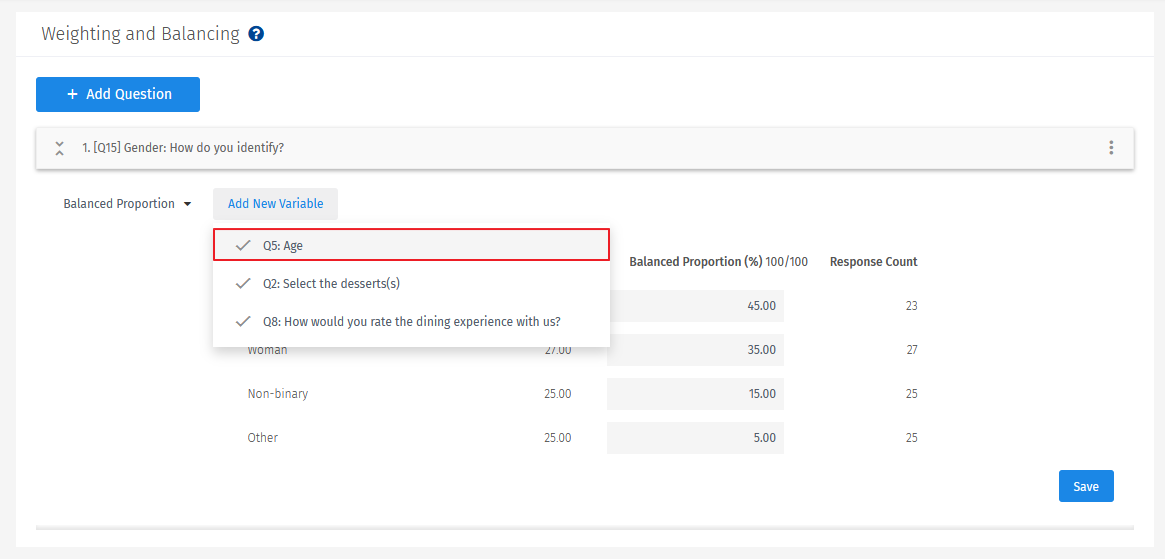This screenshot has height=559, width=1165.
Task: Click the 35.00 balanced proportion field for Woman
Action: (696, 350)
